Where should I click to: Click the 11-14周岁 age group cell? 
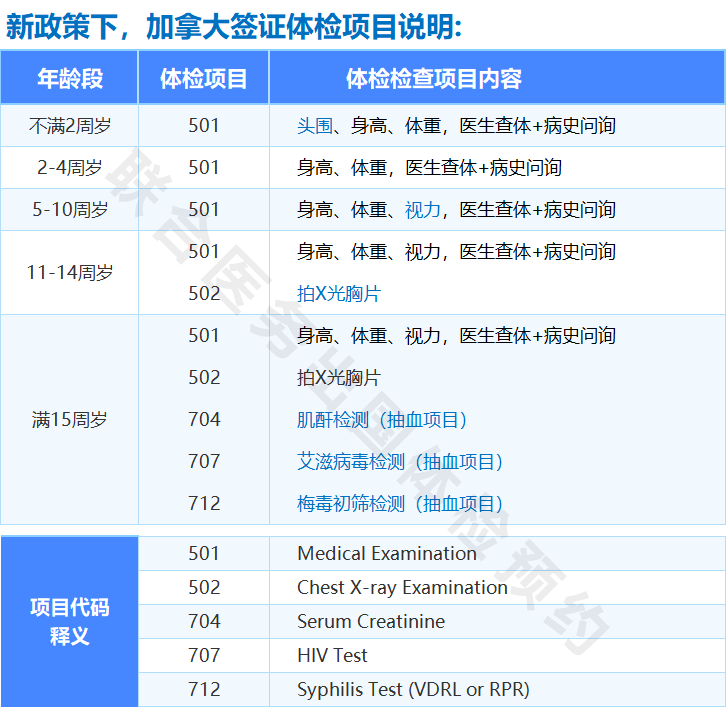70,272
